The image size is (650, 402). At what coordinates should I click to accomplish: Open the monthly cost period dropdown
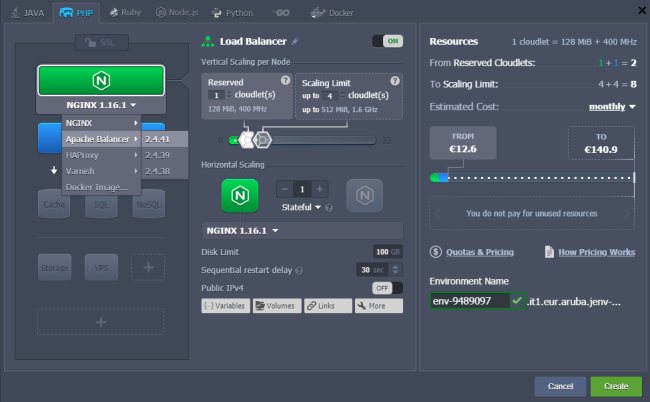(612, 107)
